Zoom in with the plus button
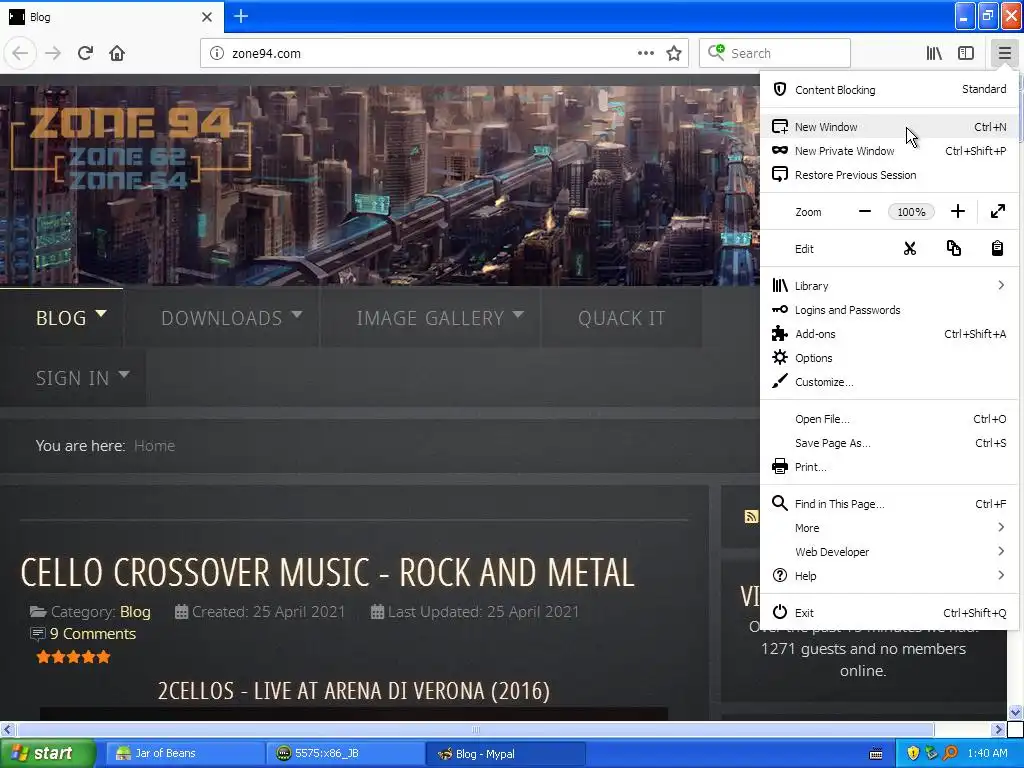The height and width of the screenshot is (768, 1024). point(957,211)
